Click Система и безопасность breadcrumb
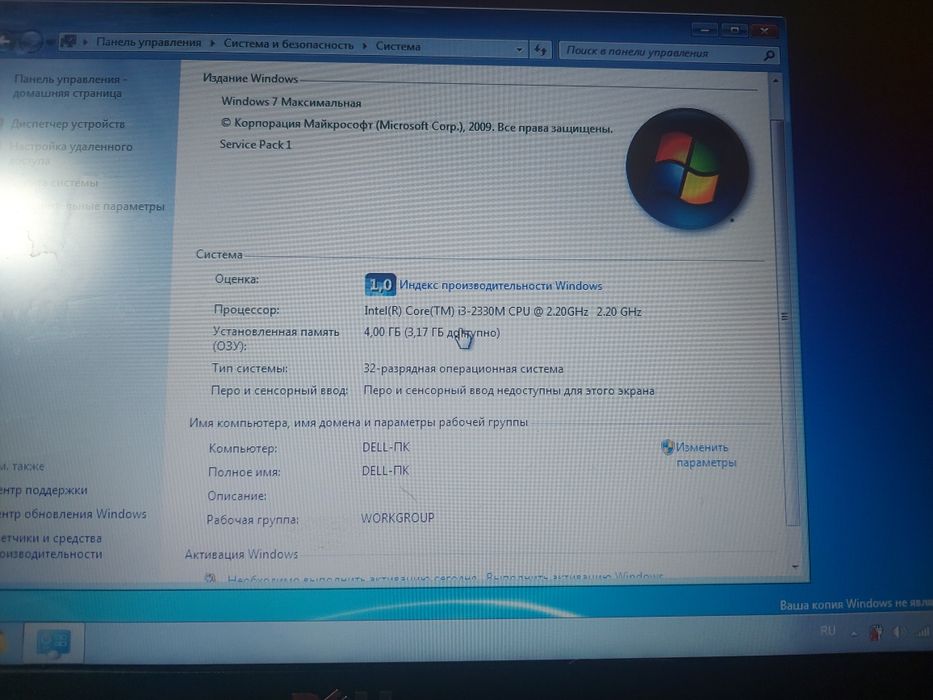933x700 pixels. pos(289,44)
